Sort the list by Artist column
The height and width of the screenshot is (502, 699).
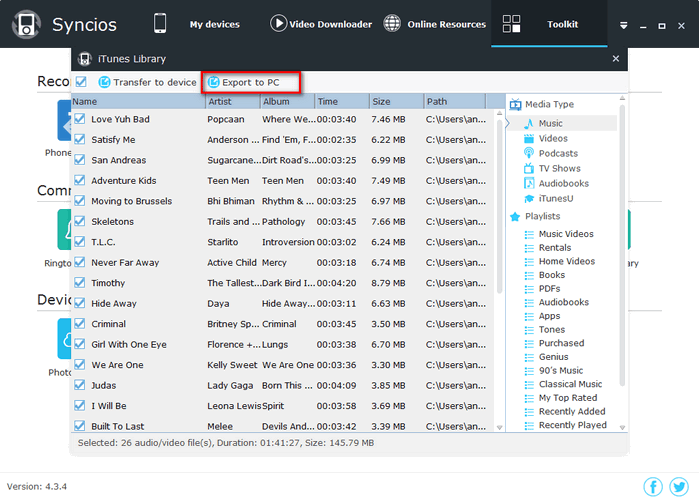[233, 101]
